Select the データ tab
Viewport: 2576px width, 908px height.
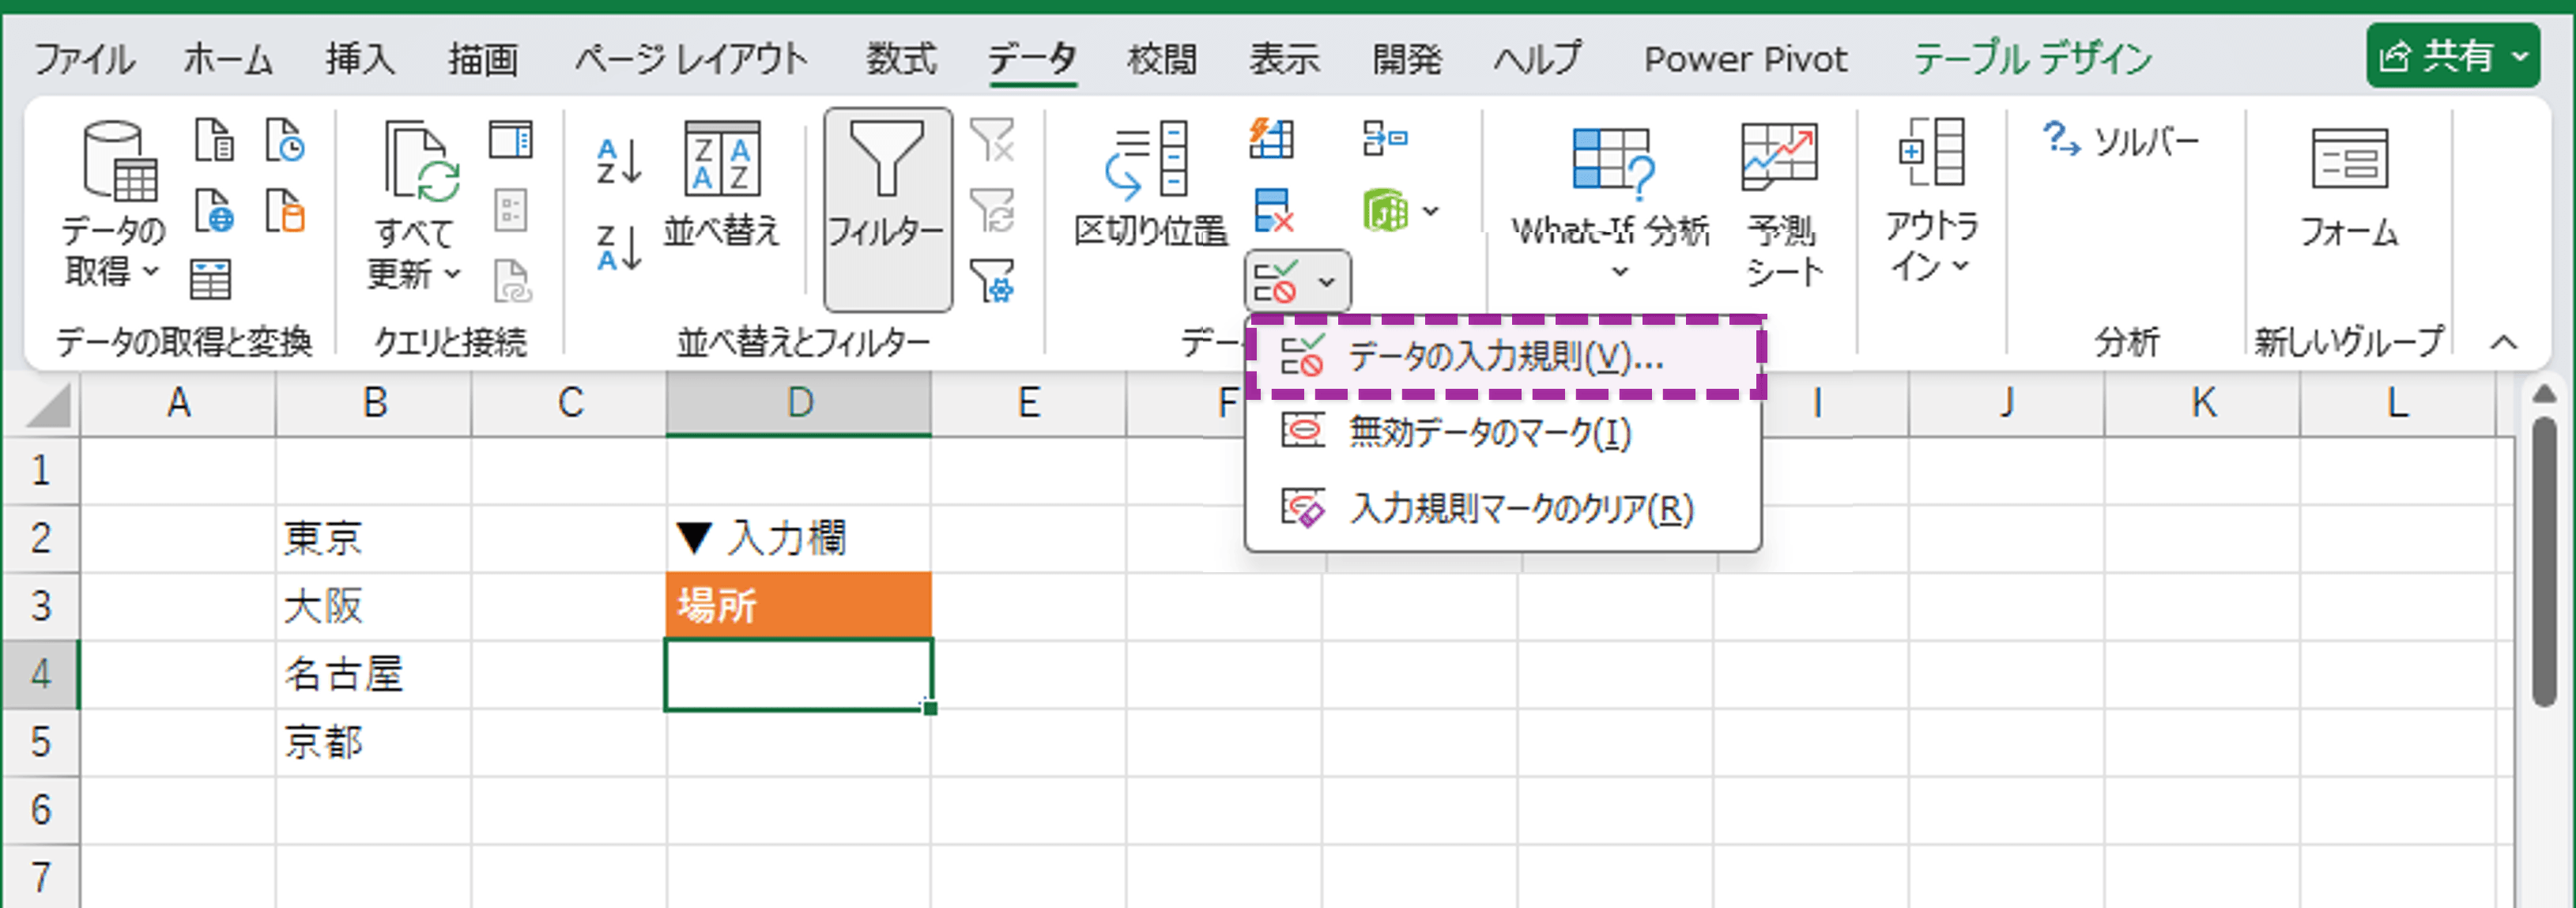pyautogui.click(x=1032, y=59)
